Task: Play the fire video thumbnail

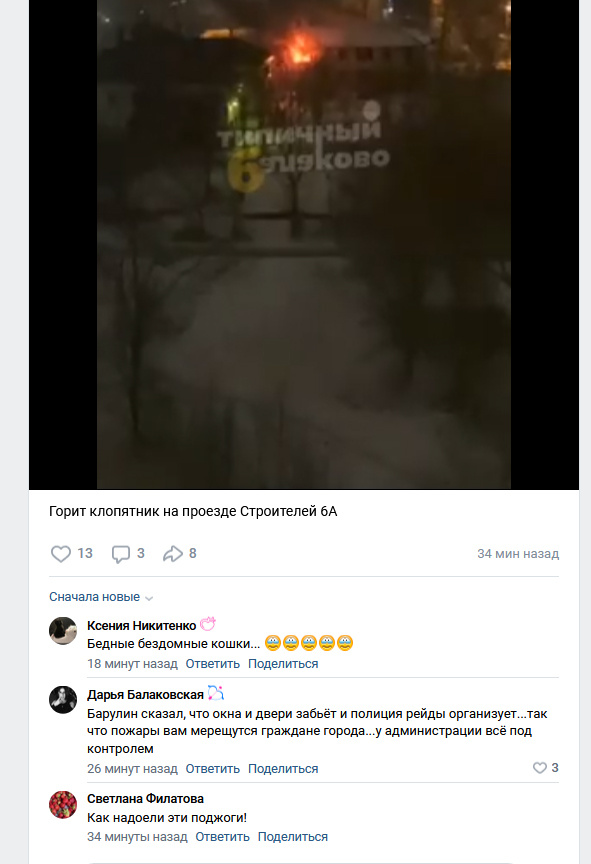Action: (303, 244)
